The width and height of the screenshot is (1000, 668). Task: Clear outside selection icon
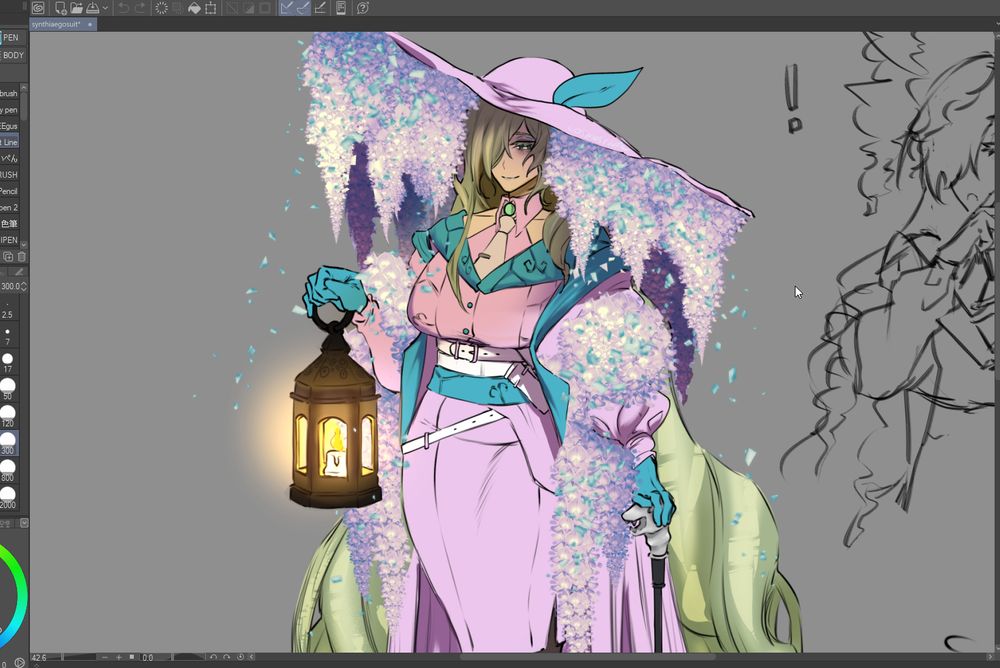coord(177,8)
